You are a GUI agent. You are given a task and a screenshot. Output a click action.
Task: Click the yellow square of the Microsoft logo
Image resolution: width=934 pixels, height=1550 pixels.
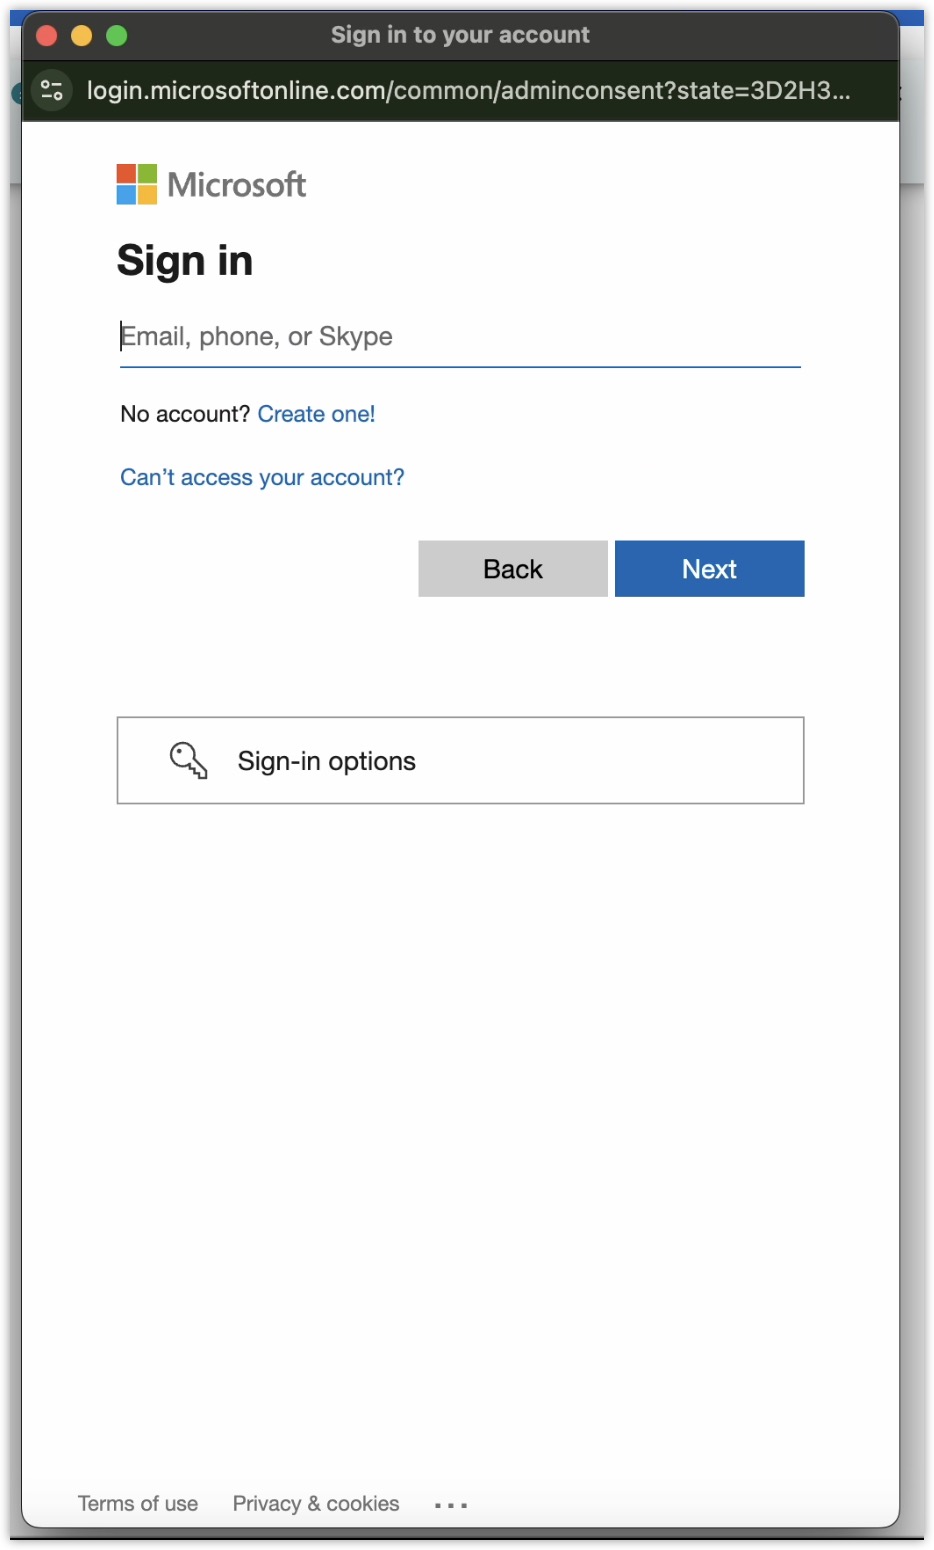coord(149,195)
